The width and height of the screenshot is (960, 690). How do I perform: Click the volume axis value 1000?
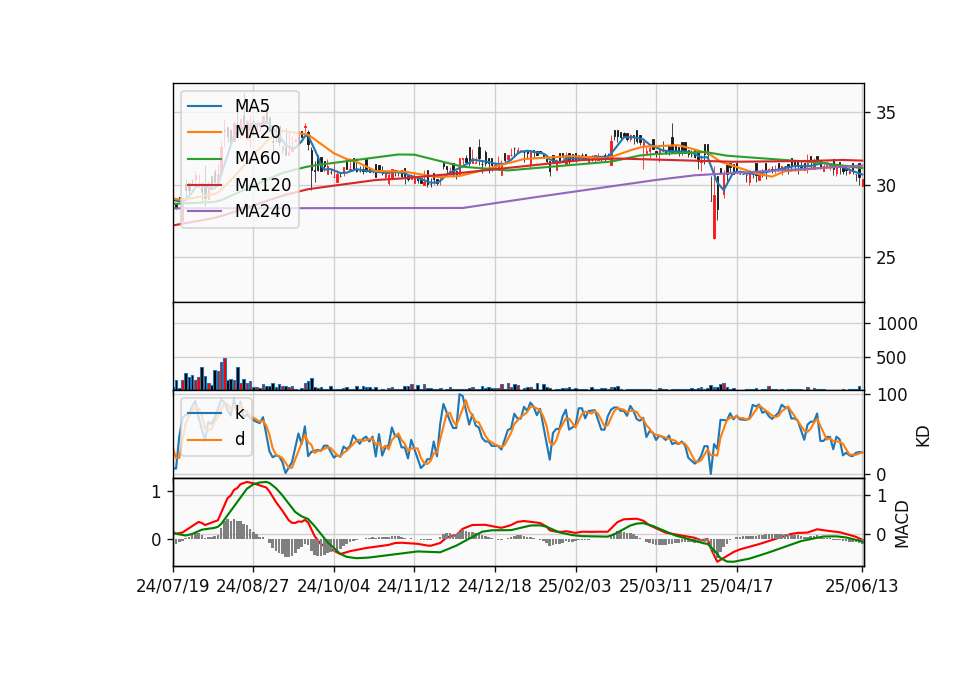point(897,324)
